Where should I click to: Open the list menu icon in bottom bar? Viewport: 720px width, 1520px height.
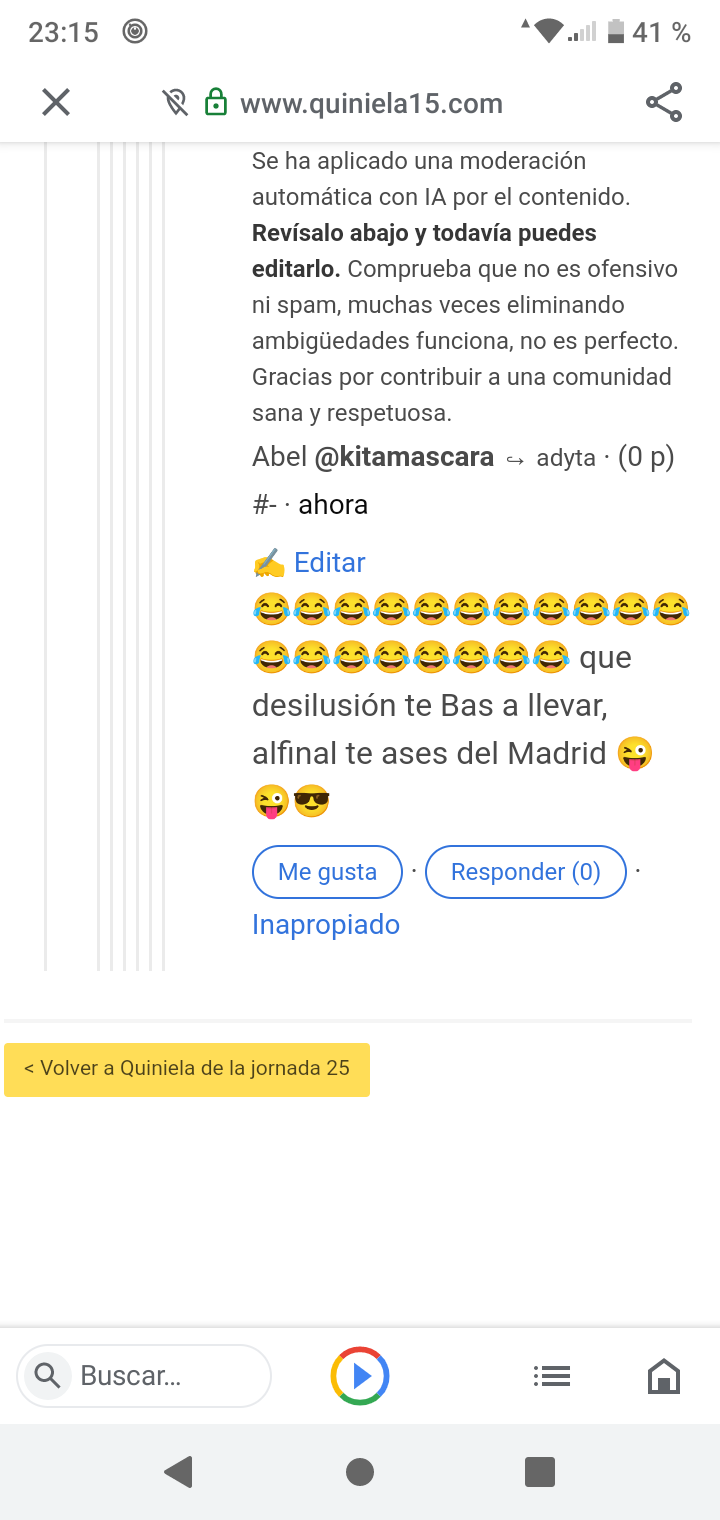(552, 1377)
